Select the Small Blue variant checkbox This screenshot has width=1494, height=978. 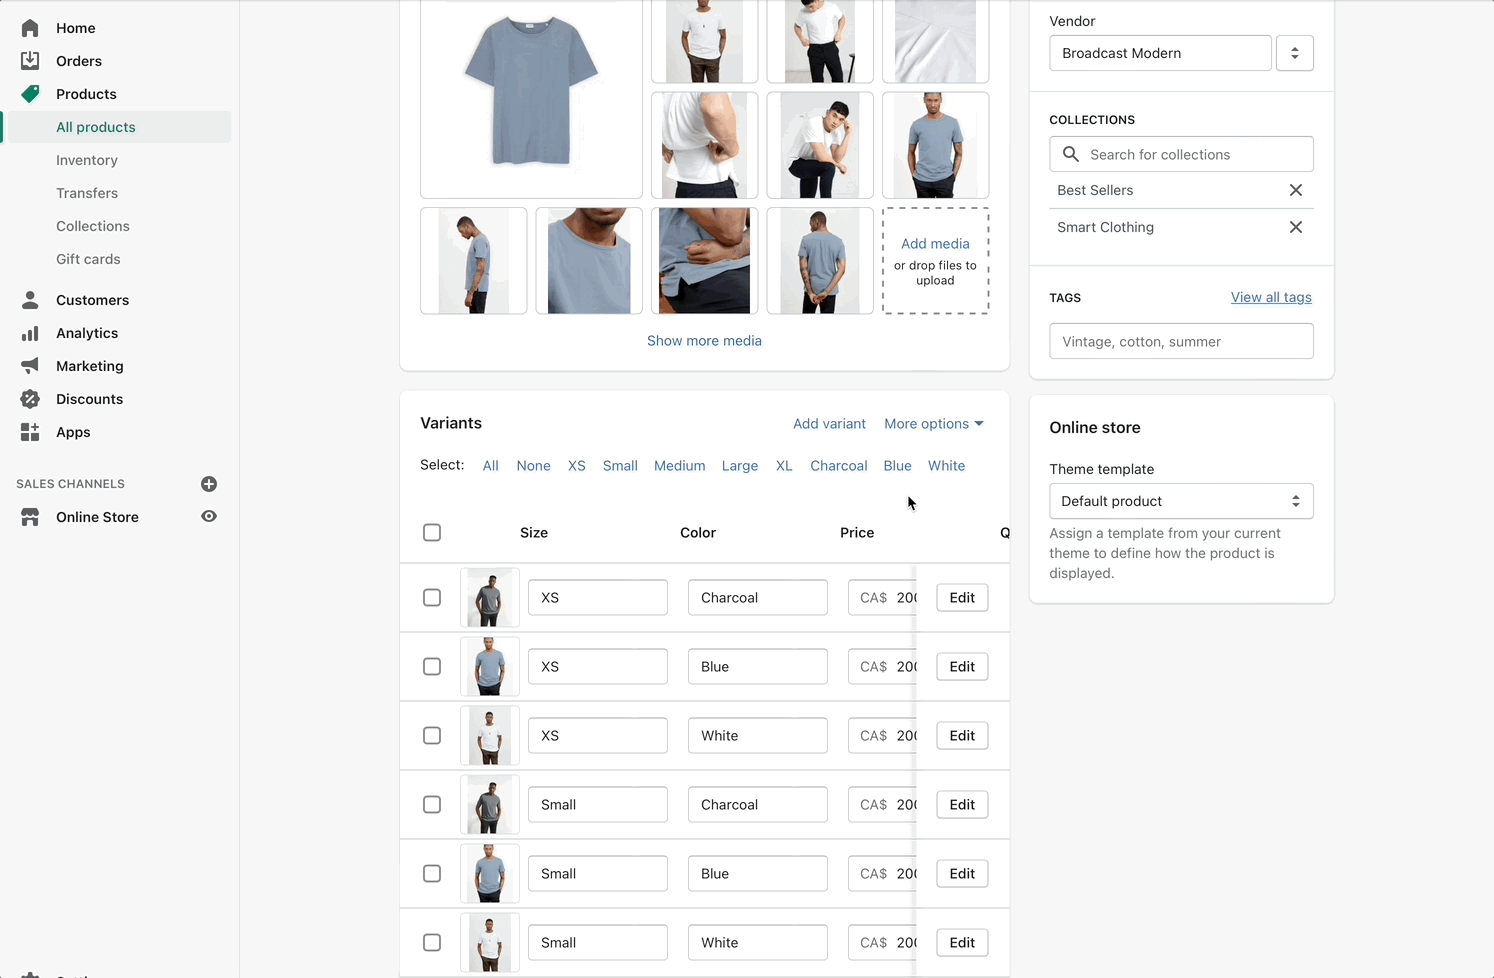(x=432, y=874)
